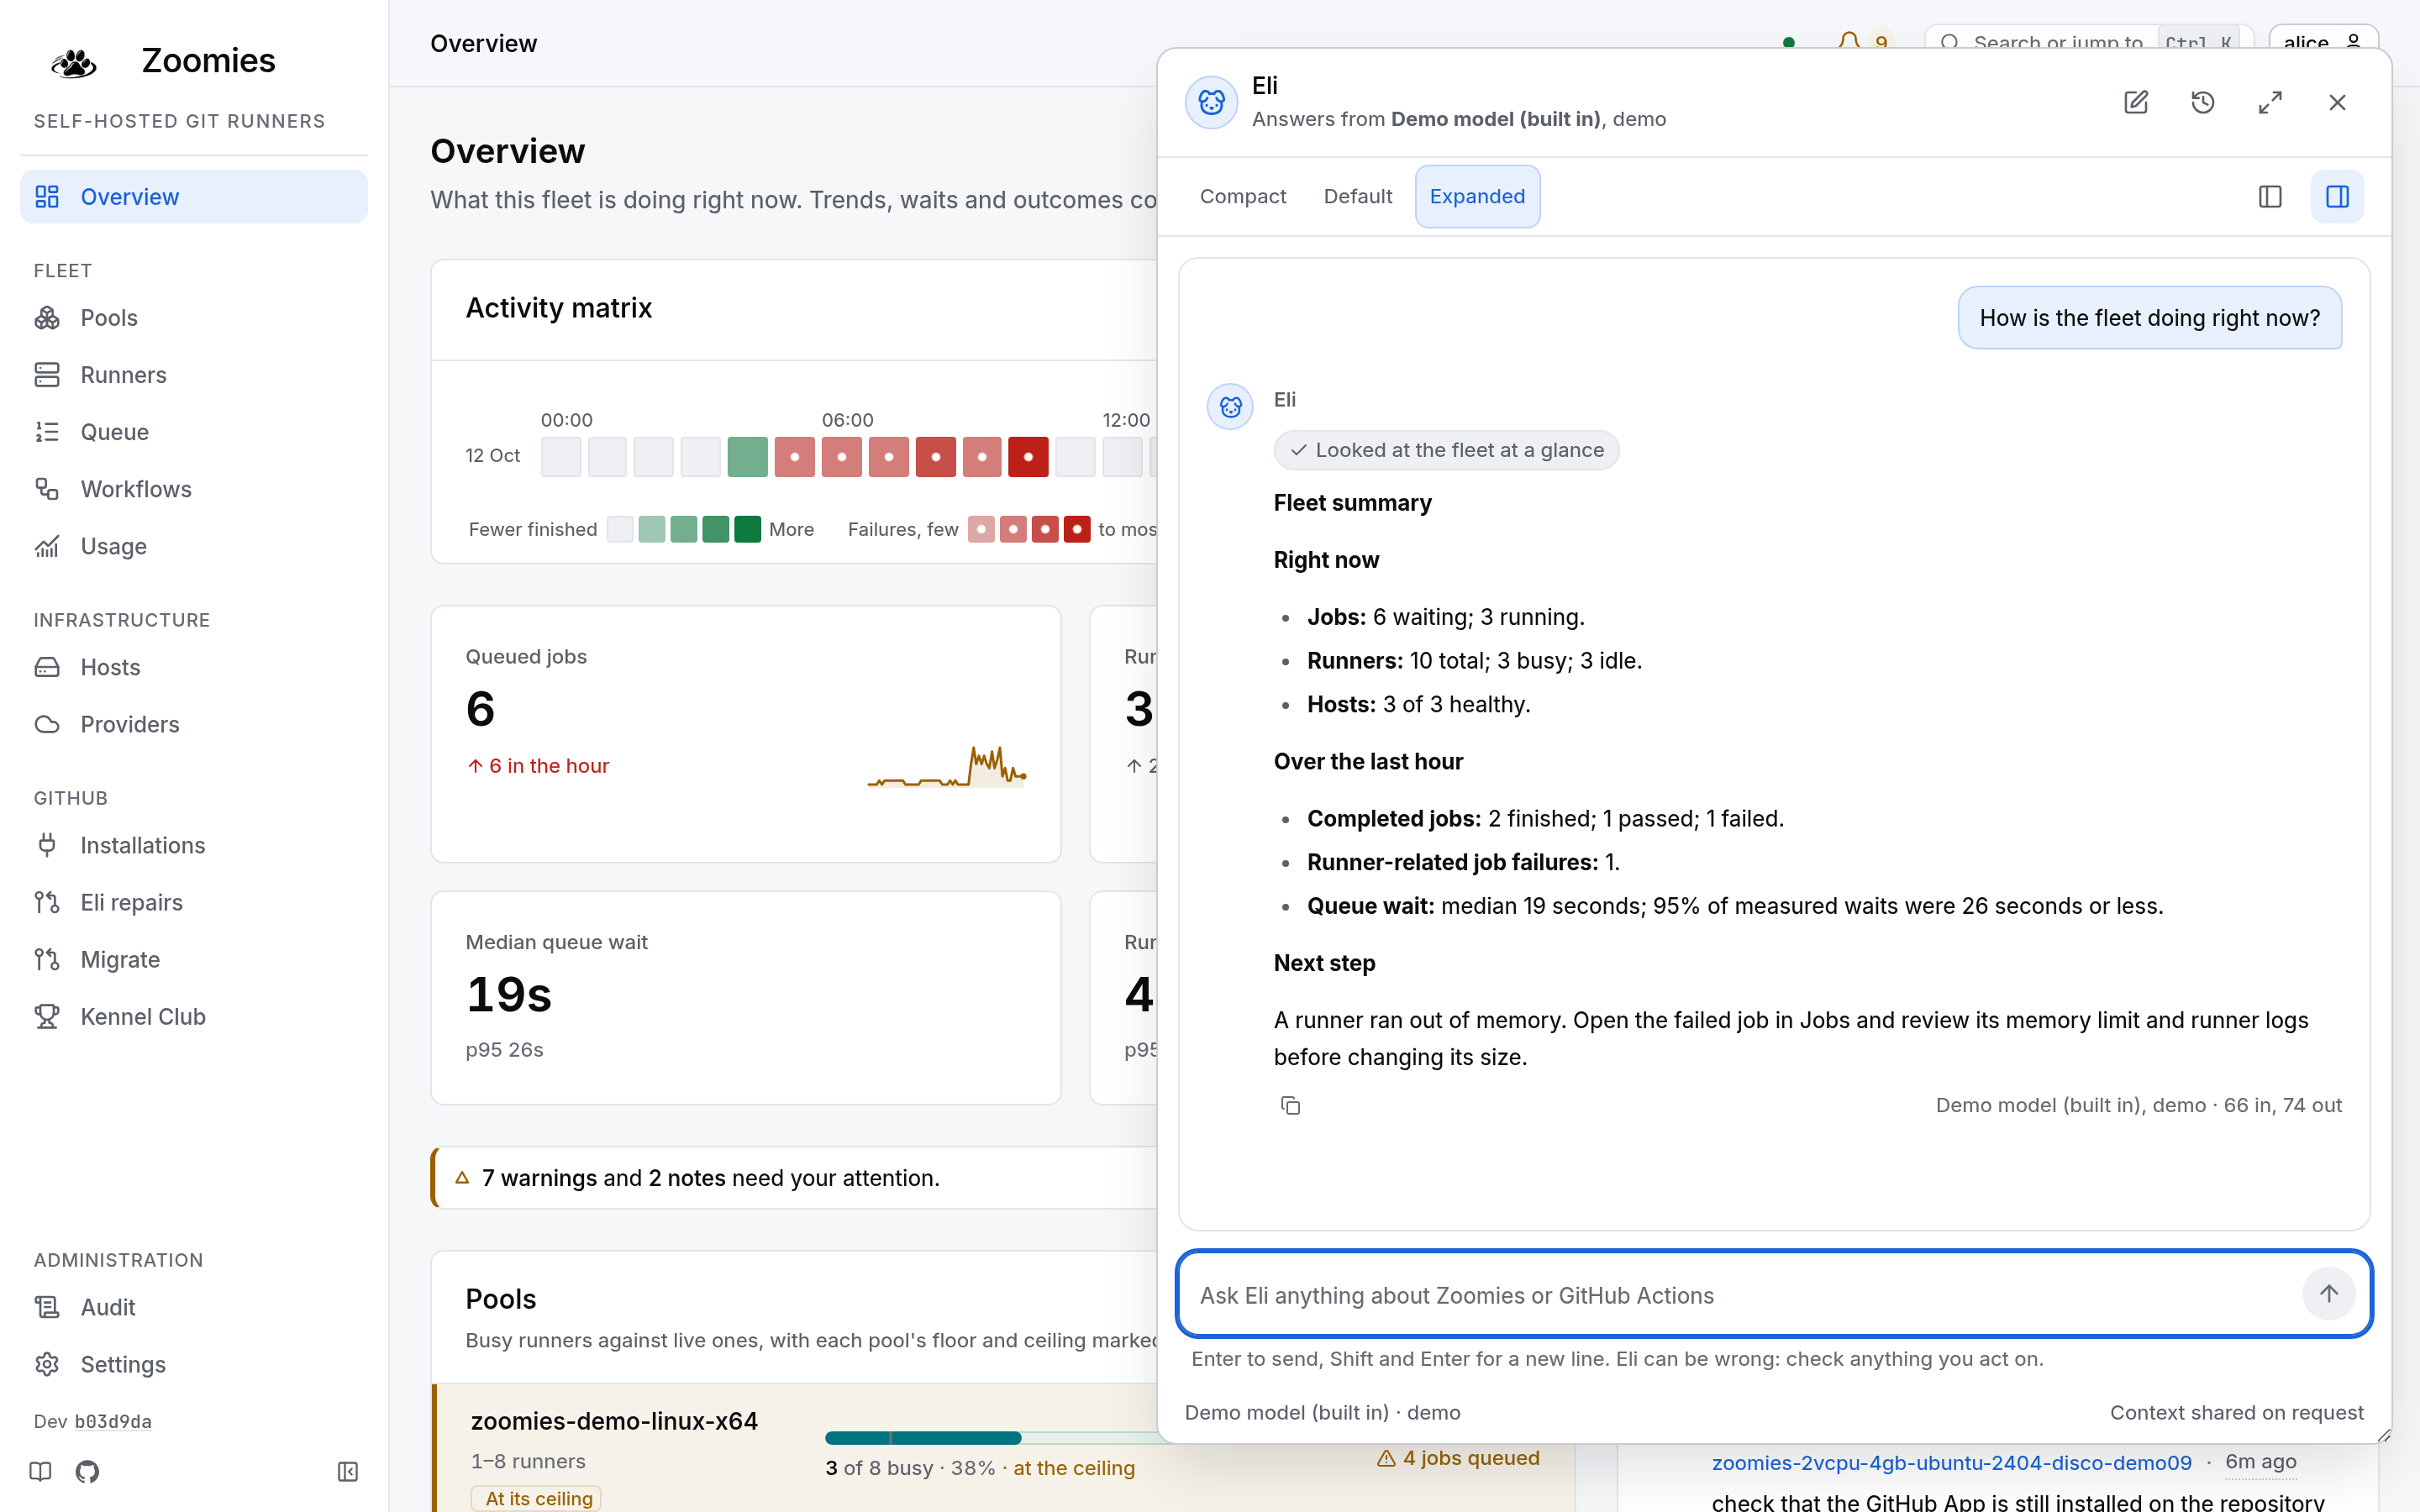Viewport: 2420px width, 1512px height.
Task: Open Queue page
Action: (194, 432)
